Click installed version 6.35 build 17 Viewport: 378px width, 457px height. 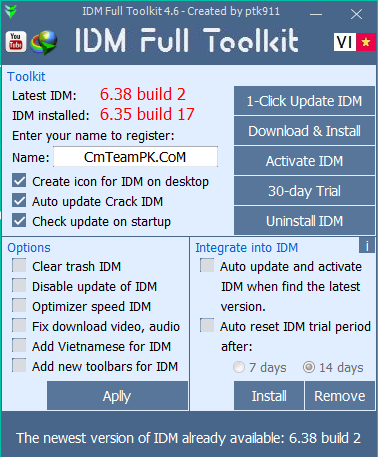pyautogui.click(x=147, y=114)
